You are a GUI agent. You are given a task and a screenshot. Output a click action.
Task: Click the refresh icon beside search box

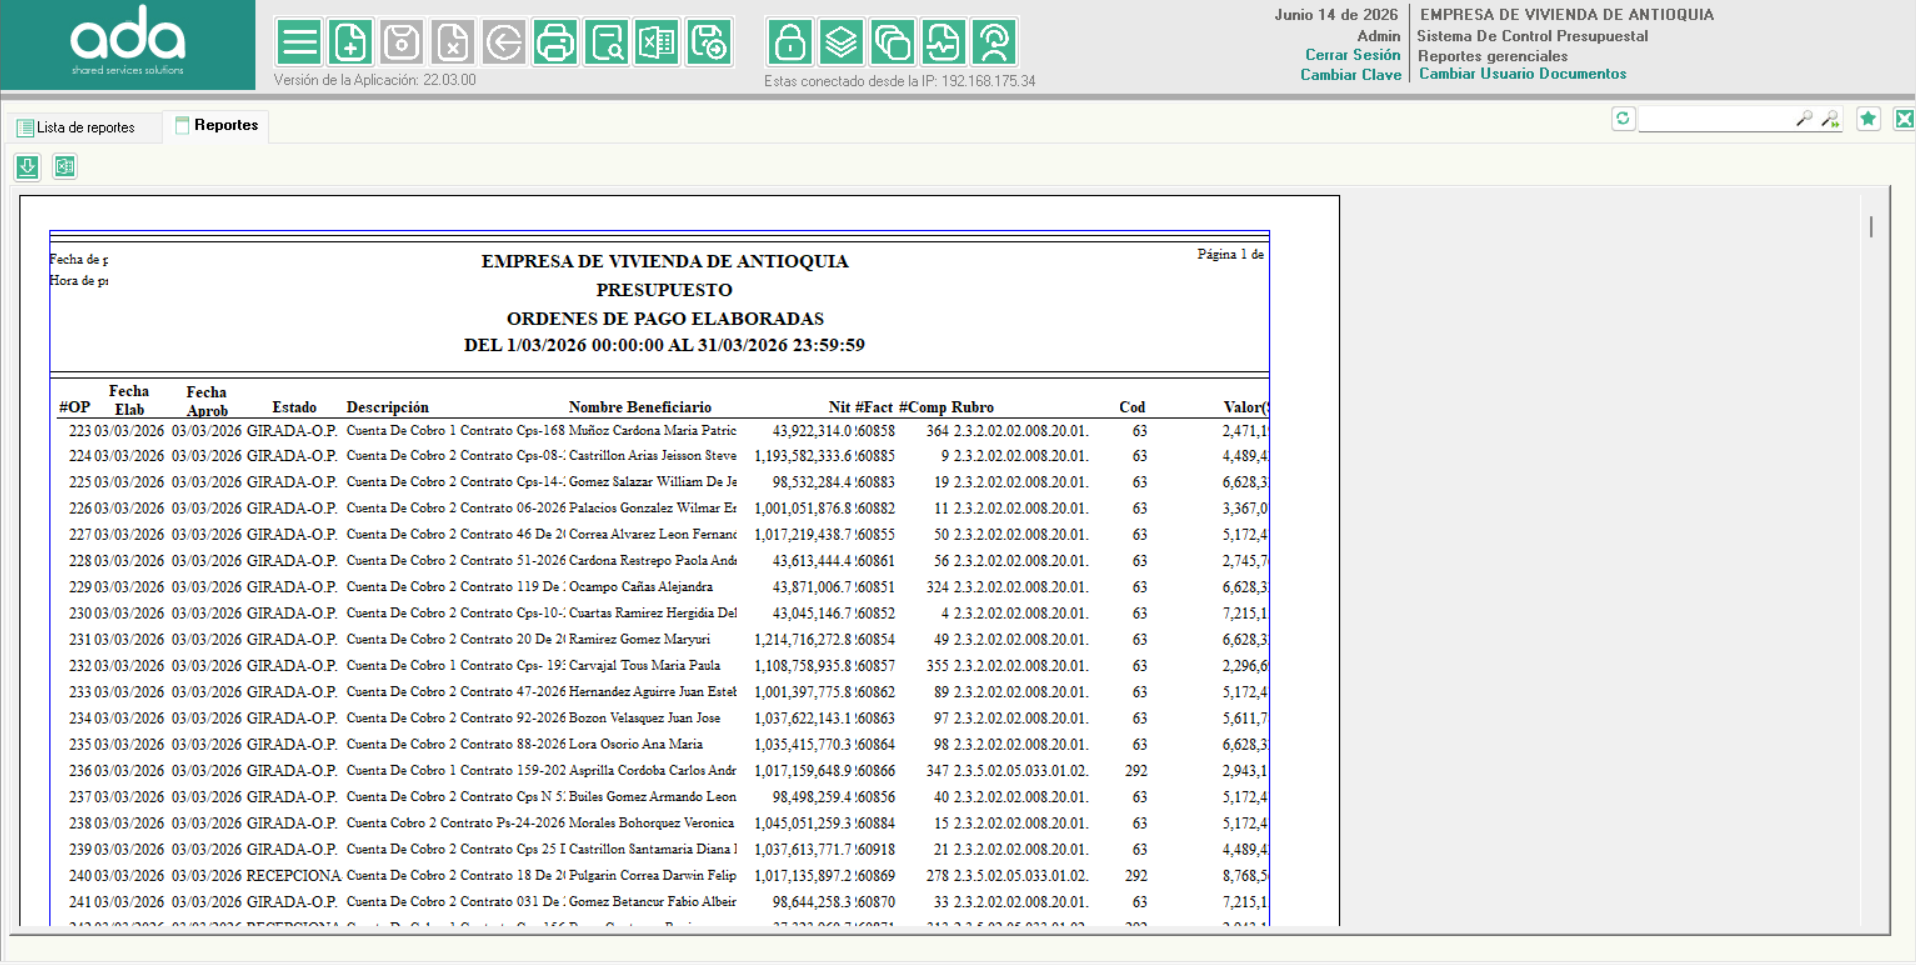pos(1623,119)
